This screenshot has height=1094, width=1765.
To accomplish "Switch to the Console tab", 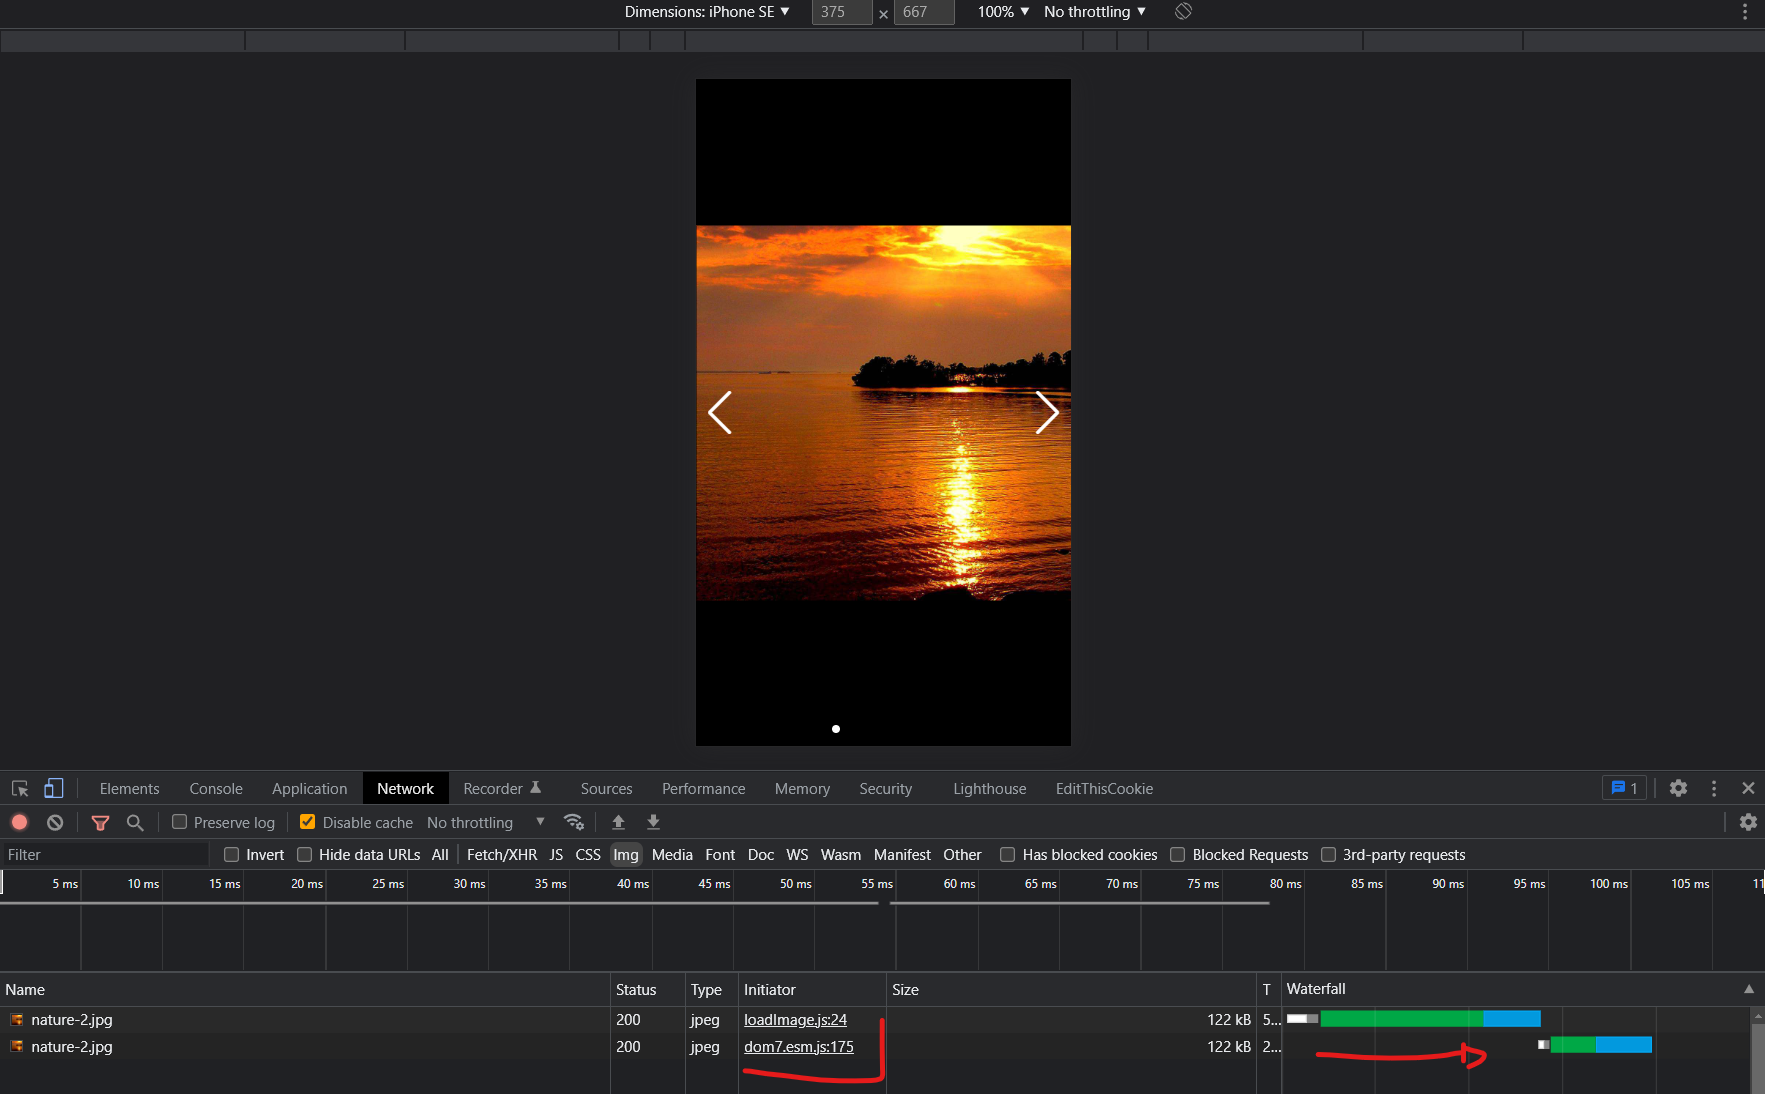I will click(x=215, y=788).
